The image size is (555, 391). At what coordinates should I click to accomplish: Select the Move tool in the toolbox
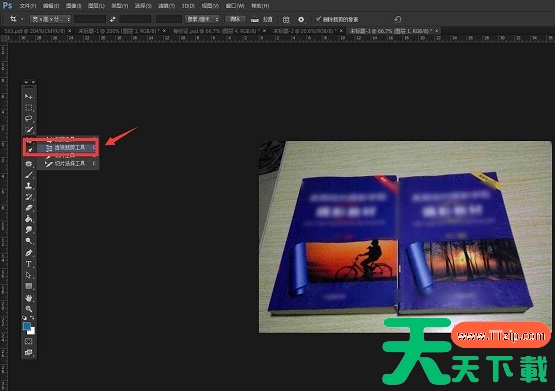point(29,96)
